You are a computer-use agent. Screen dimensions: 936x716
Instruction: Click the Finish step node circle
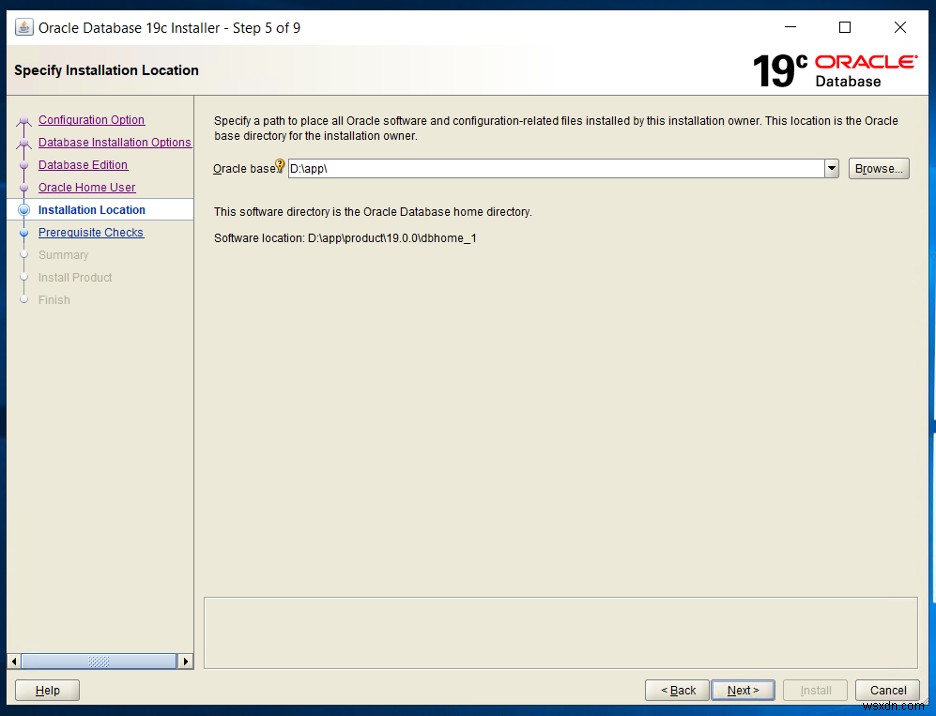point(25,300)
